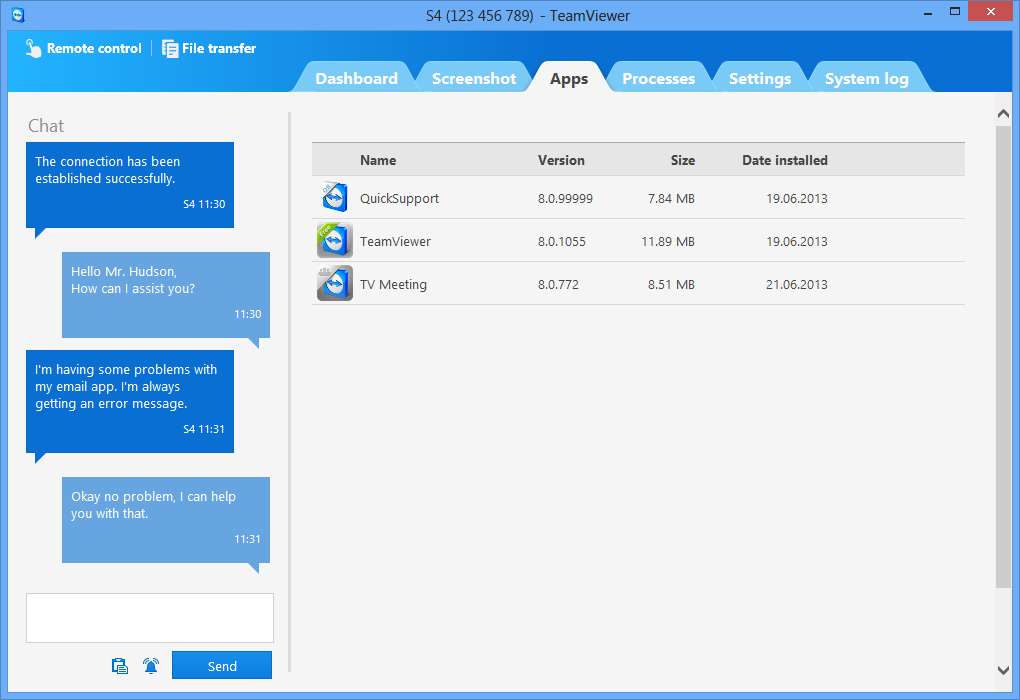Switch to the Screenshot tab

coord(474,78)
